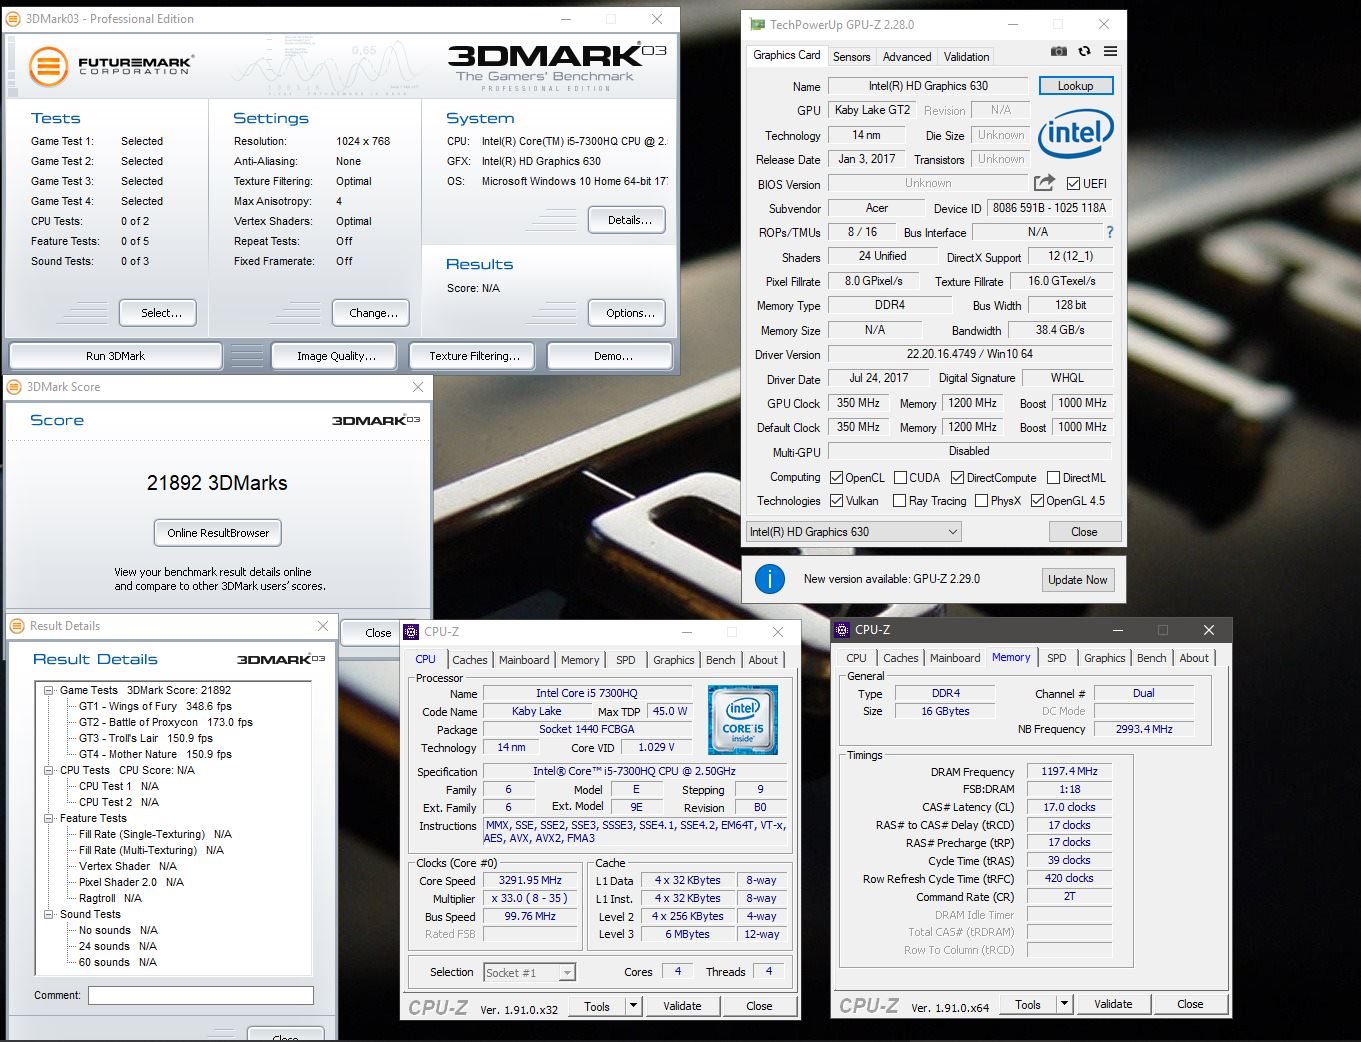Click the Bus Interface question mark

click(1109, 232)
